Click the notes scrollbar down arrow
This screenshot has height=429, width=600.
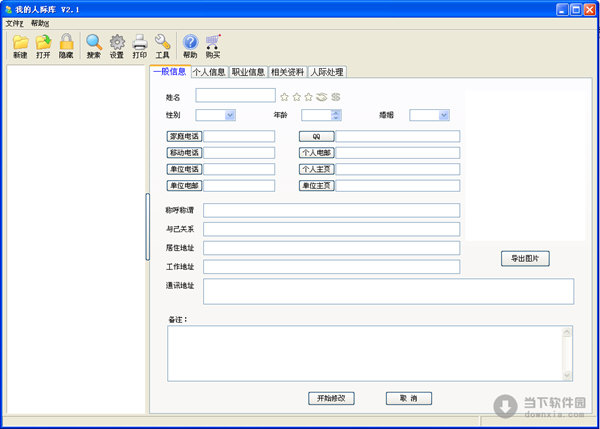567,375
